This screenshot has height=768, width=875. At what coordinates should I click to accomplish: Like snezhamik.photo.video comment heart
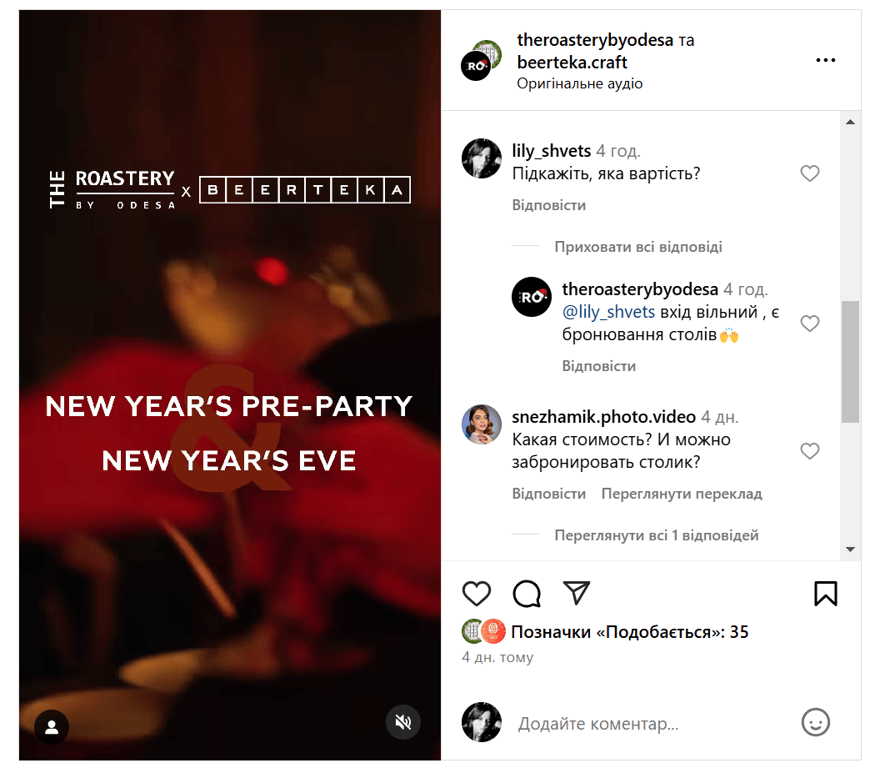pyautogui.click(x=809, y=450)
